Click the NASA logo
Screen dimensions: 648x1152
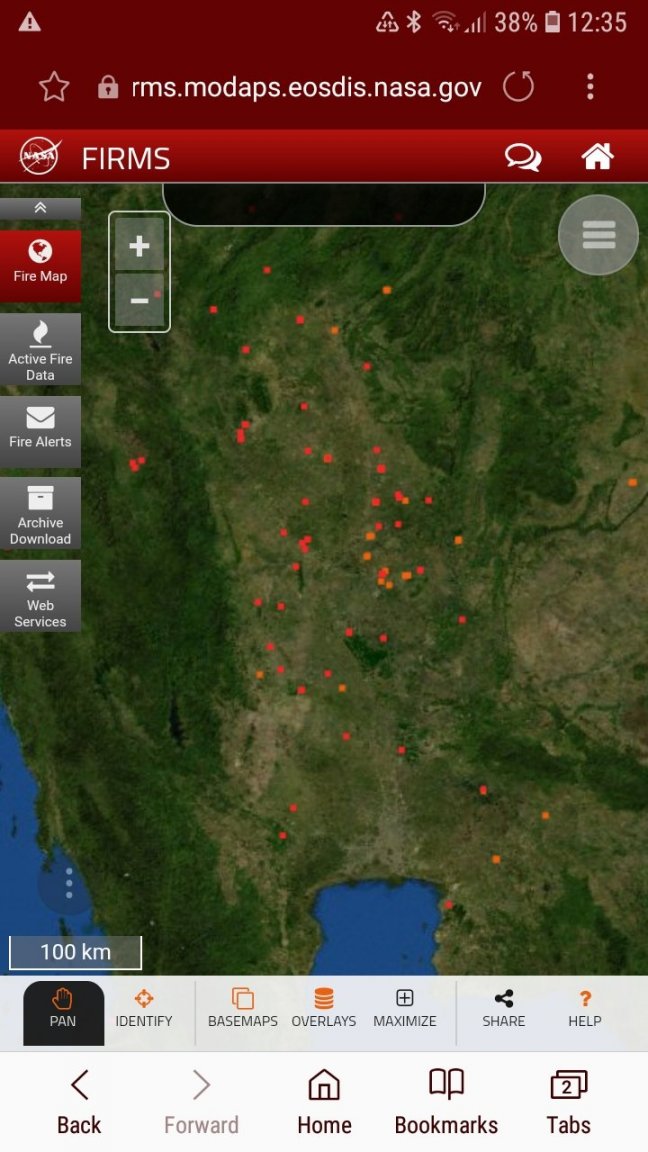click(40, 157)
